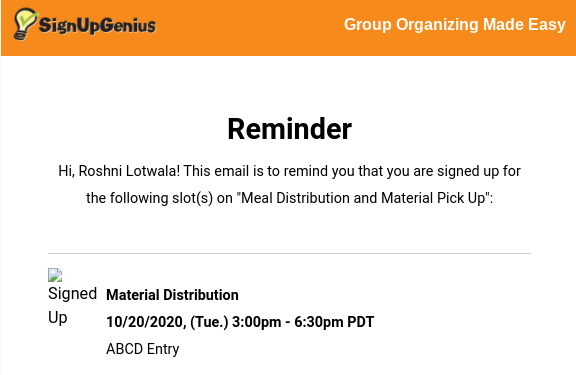Screen dimensions: 576x375
Task: Click the SignUpGenius wordmark text
Action: (97, 25)
